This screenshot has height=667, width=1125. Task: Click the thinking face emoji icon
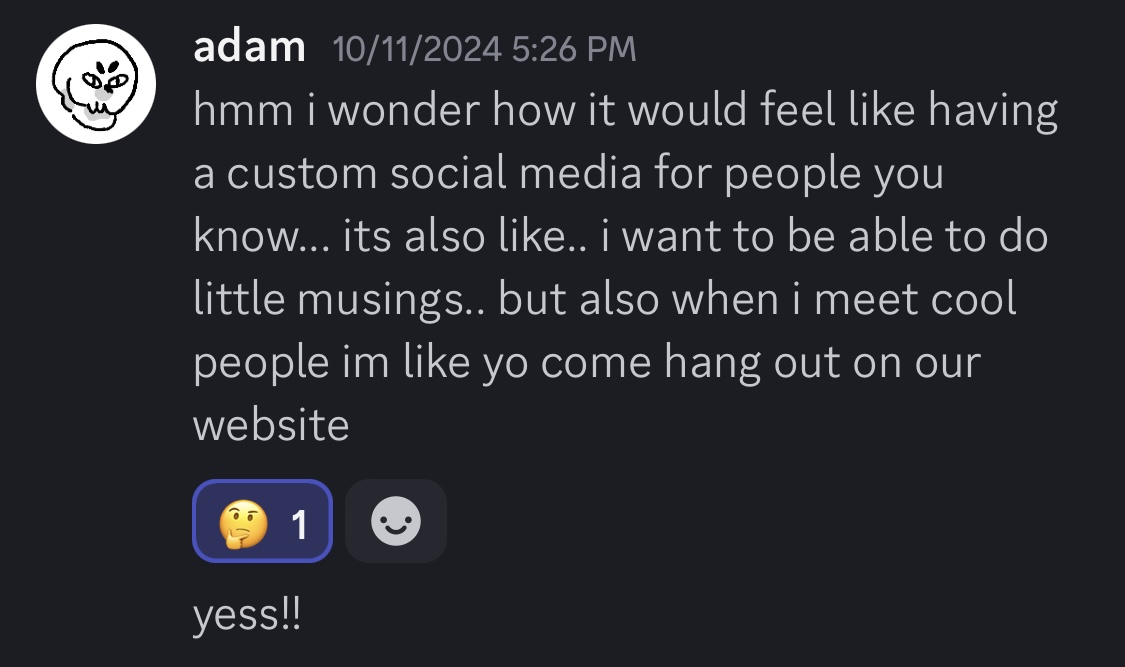coord(242,522)
